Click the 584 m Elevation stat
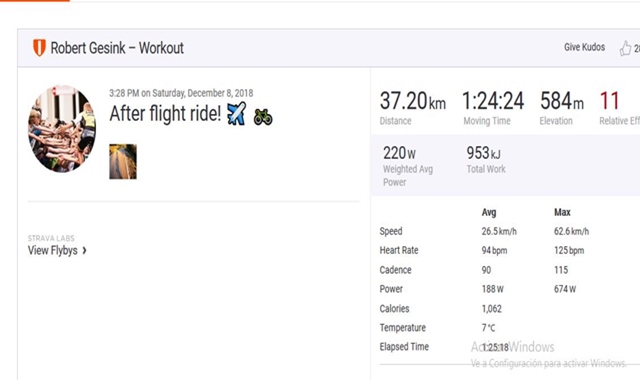Screen dimensions: 640x380 click(x=562, y=108)
